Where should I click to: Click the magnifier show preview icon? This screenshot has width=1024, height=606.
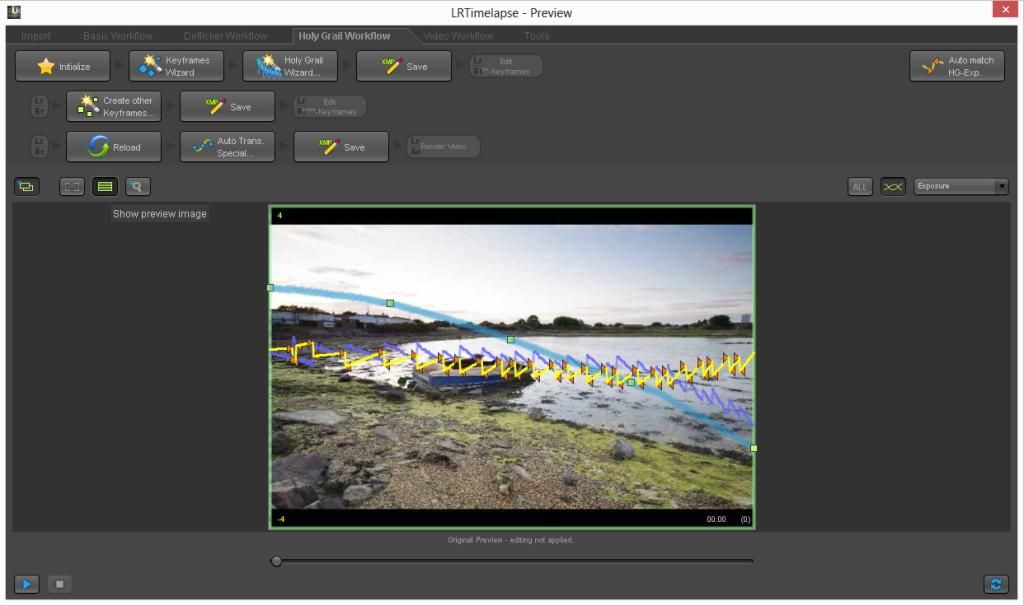137,187
